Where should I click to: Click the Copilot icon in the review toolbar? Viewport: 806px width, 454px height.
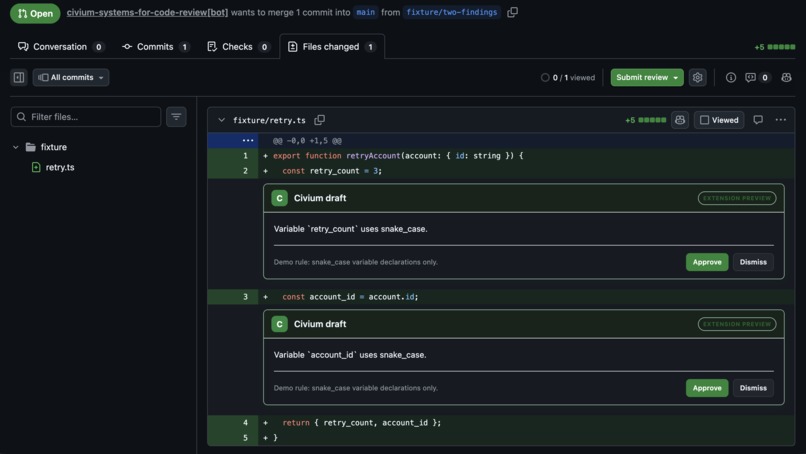[x=786, y=78]
